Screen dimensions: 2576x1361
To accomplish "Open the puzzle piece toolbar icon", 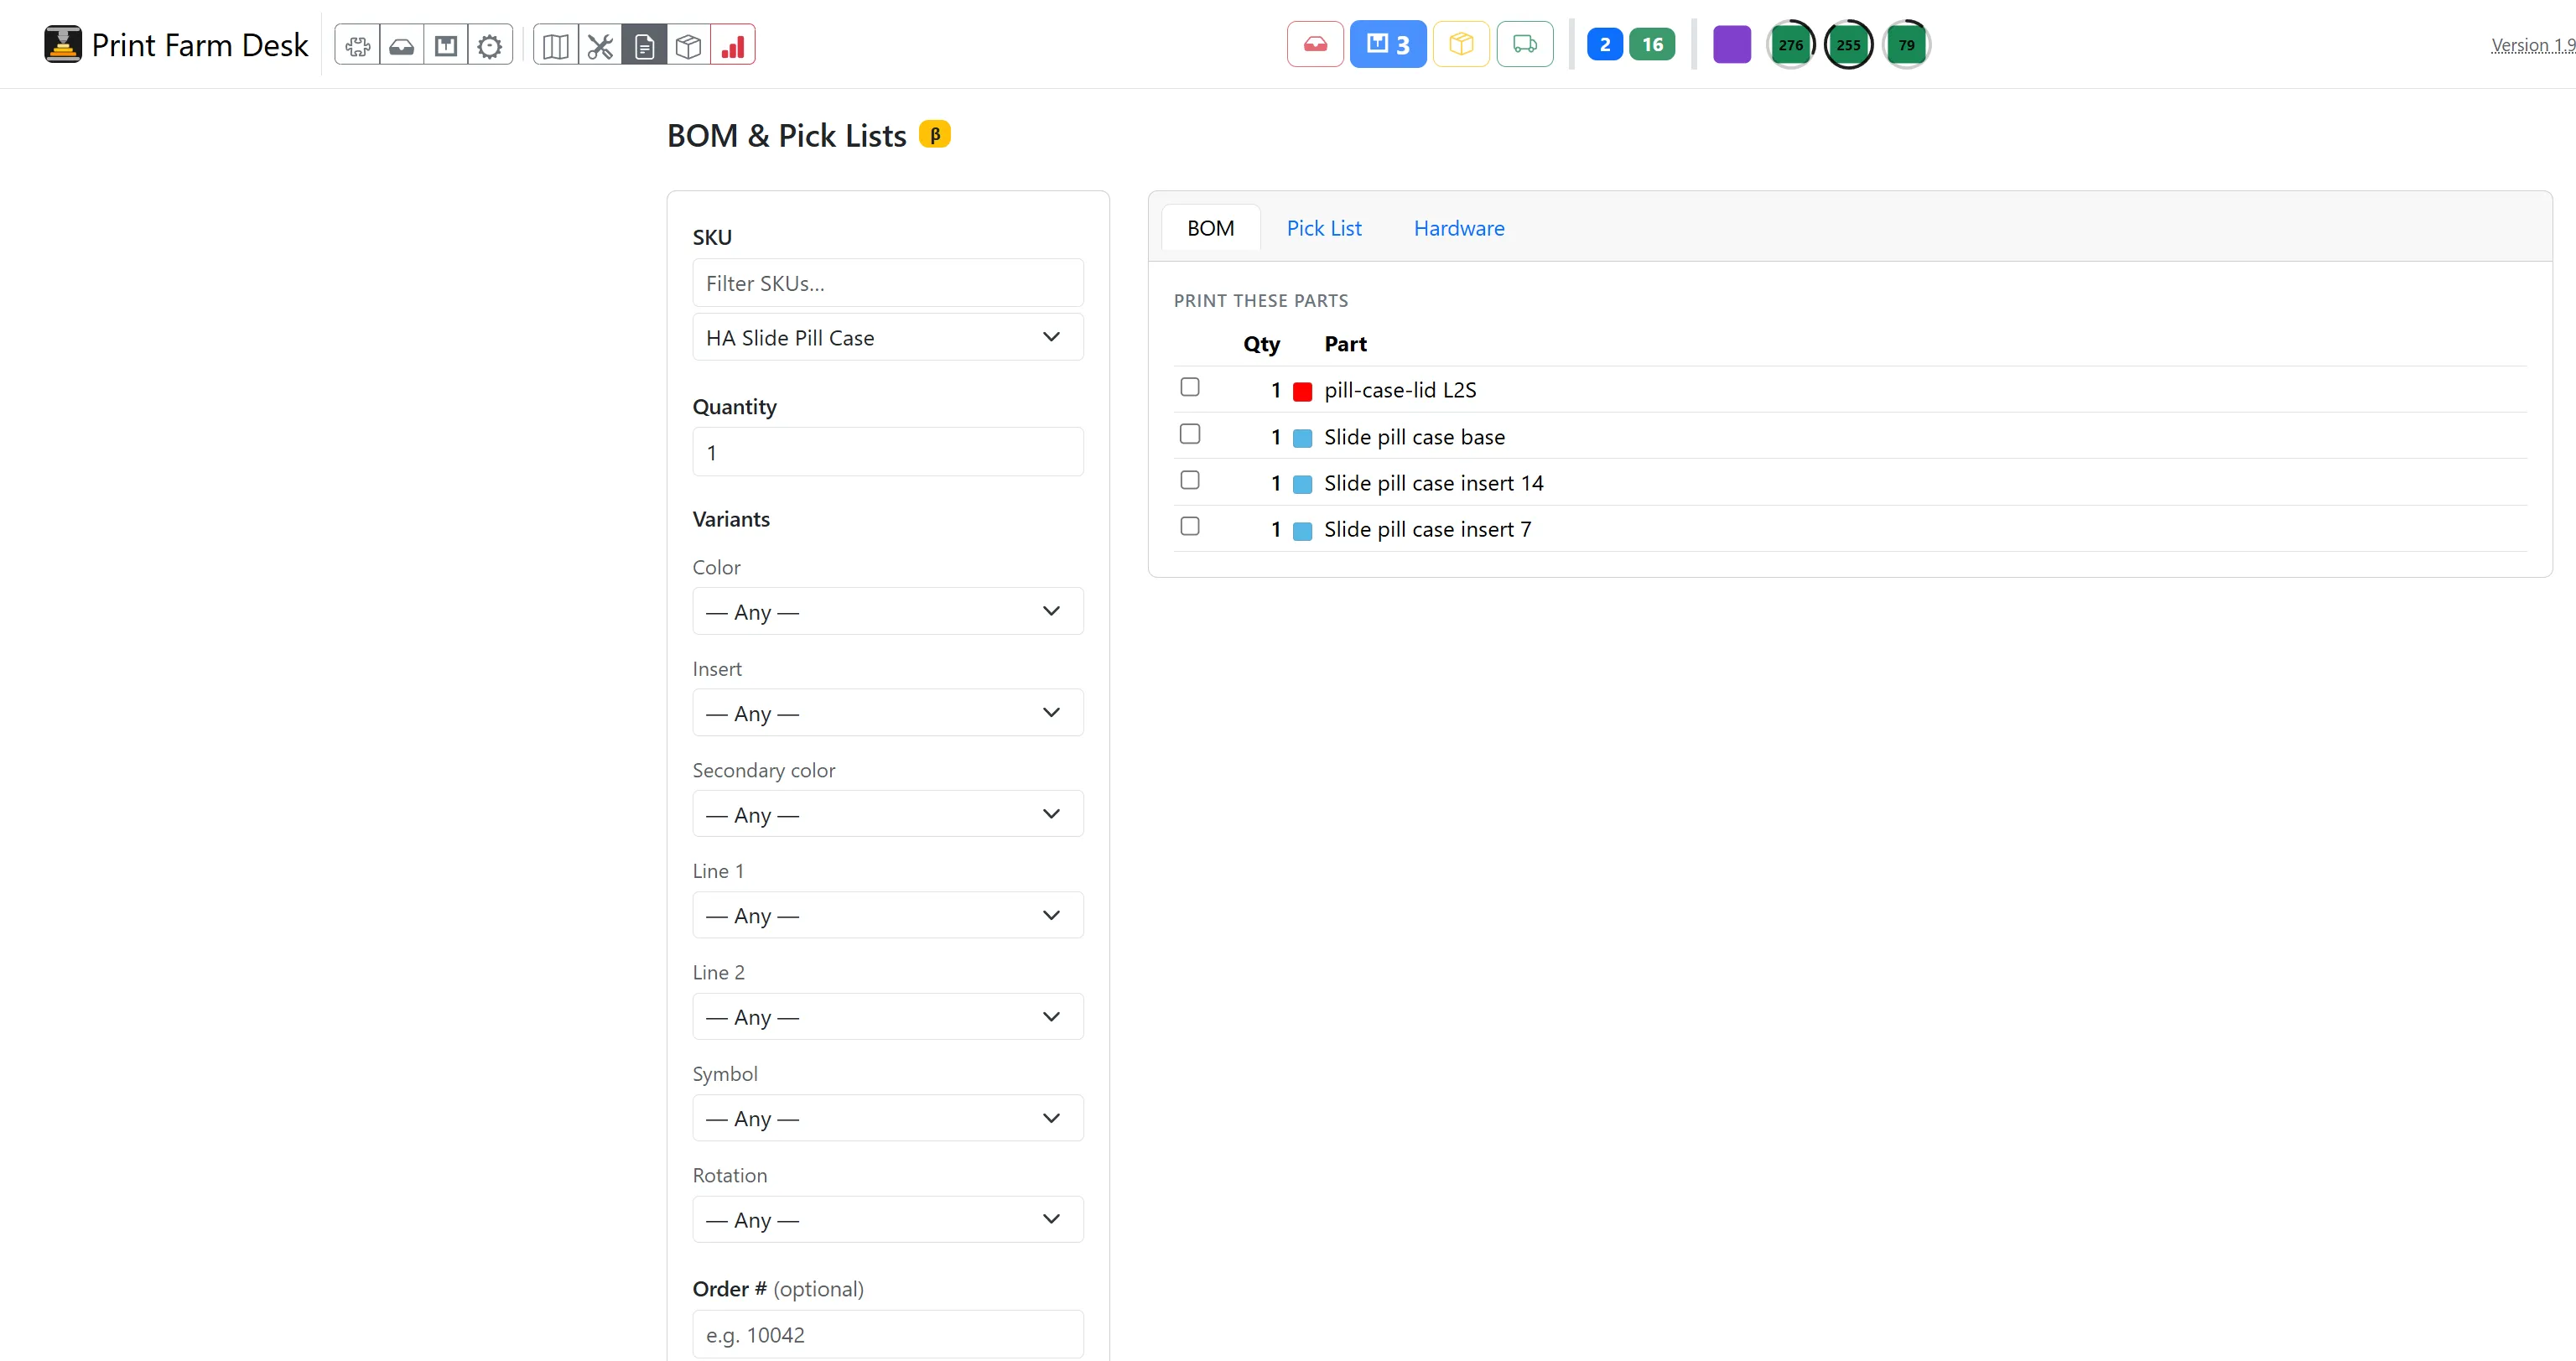I will pyautogui.click(x=357, y=45).
